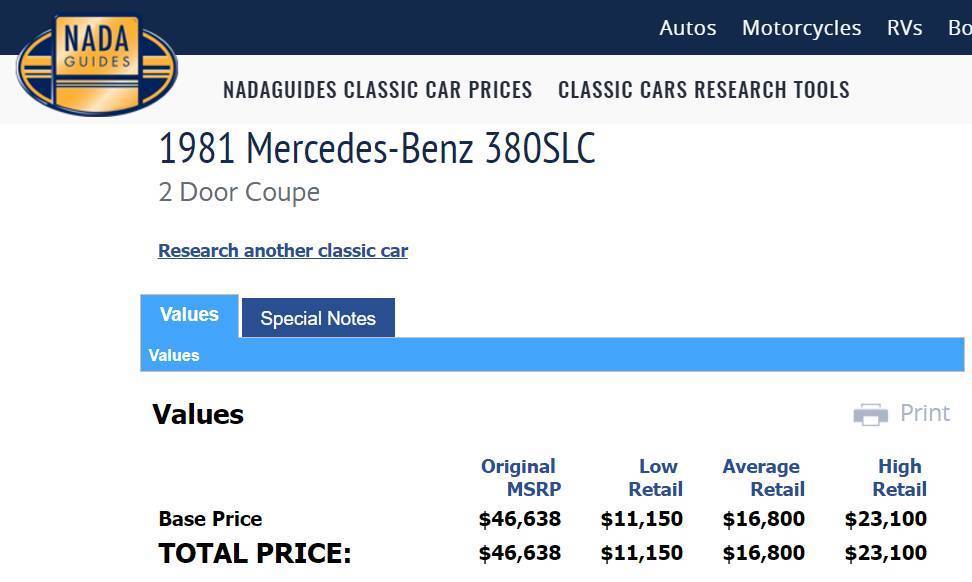Image resolution: width=972 pixels, height=582 pixels.
Task: Click the Print label text
Action: tap(924, 413)
